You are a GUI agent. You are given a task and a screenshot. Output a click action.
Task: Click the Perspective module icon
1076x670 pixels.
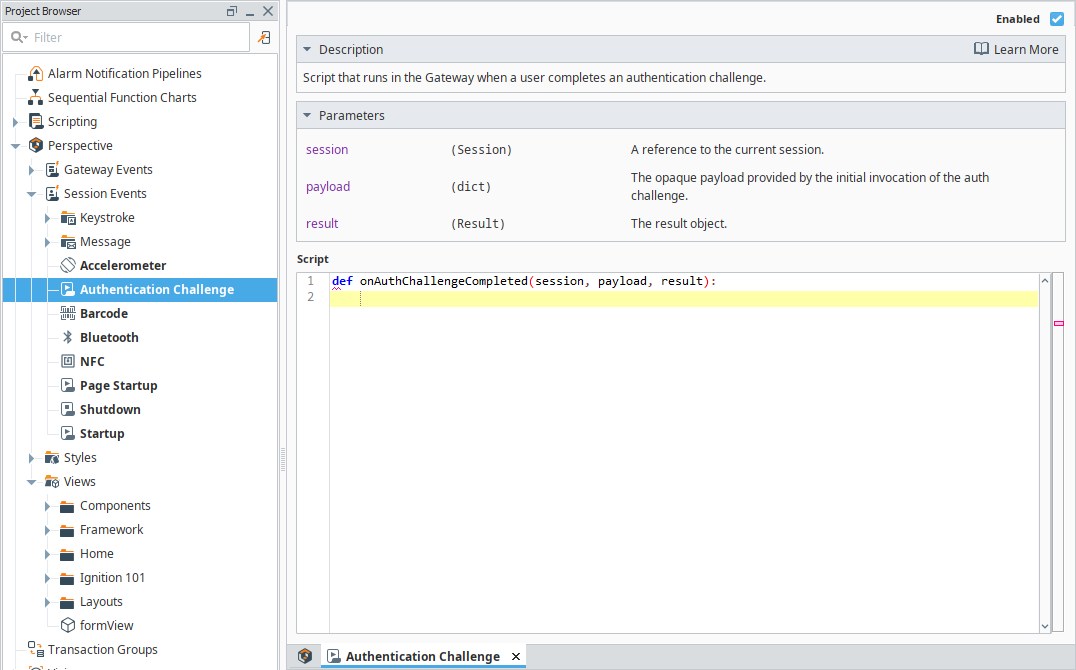click(x=36, y=146)
